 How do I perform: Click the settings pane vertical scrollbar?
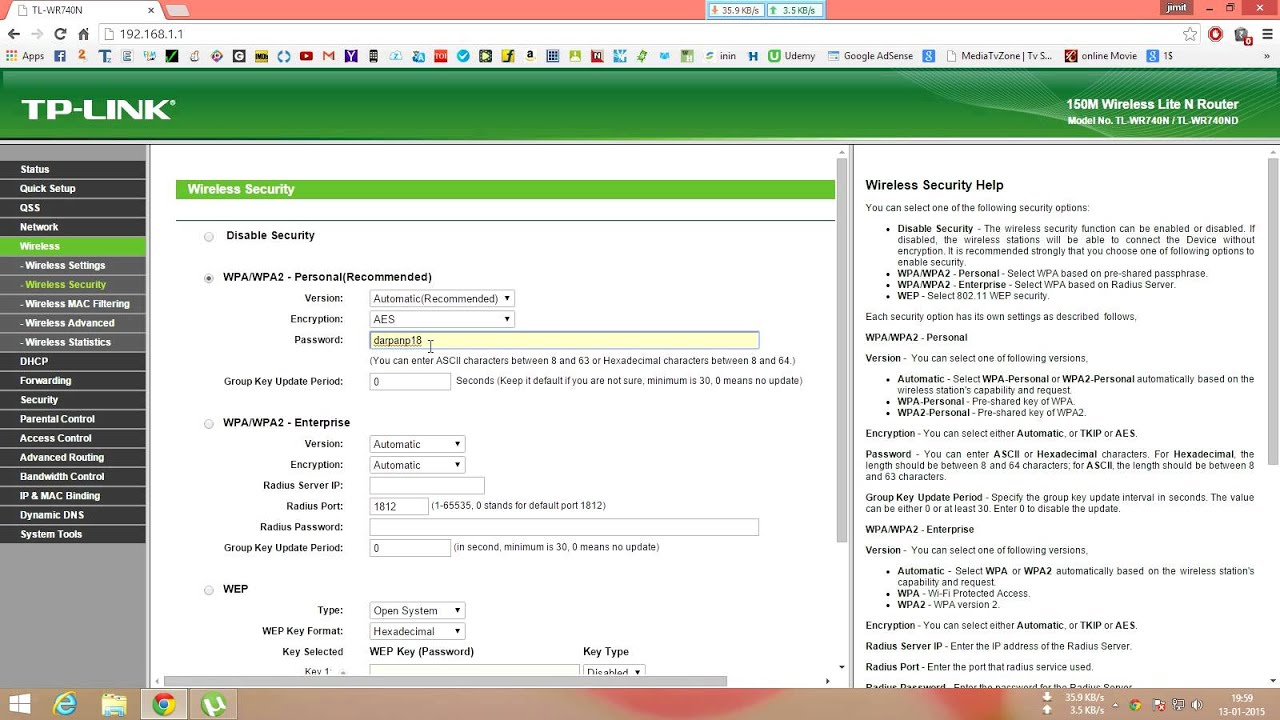click(x=842, y=350)
